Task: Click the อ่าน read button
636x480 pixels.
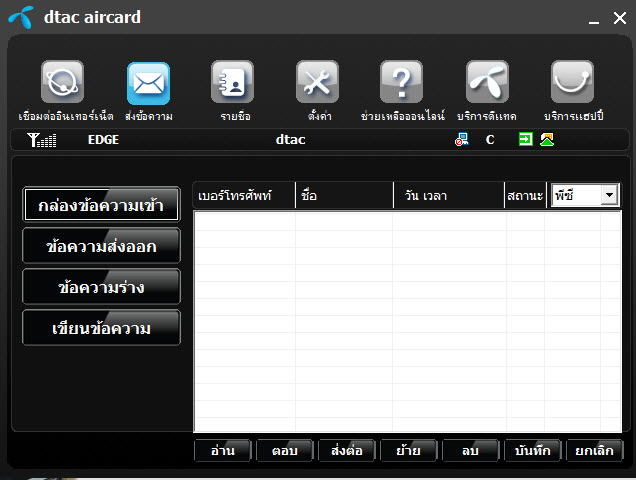Action: click(x=223, y=451)
